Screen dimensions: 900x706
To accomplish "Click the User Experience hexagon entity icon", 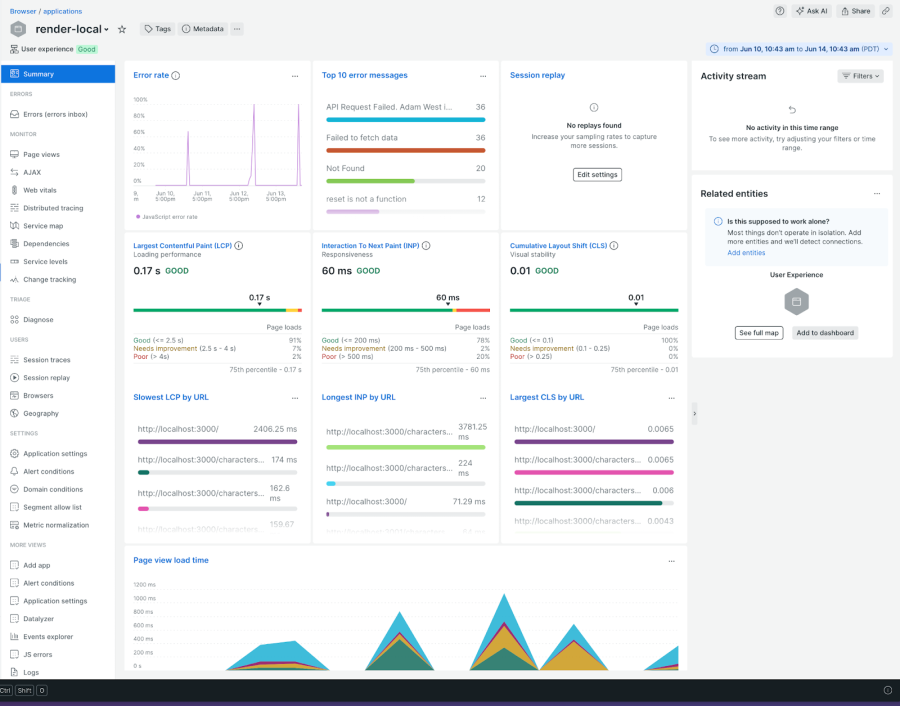I will click(x=797, y=301).
